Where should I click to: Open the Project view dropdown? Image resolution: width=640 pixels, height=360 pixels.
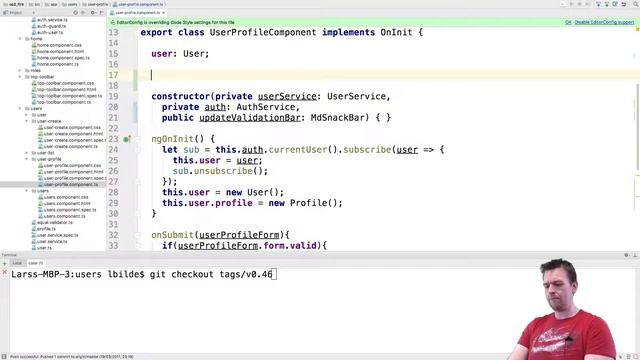(x=33, y=13)
